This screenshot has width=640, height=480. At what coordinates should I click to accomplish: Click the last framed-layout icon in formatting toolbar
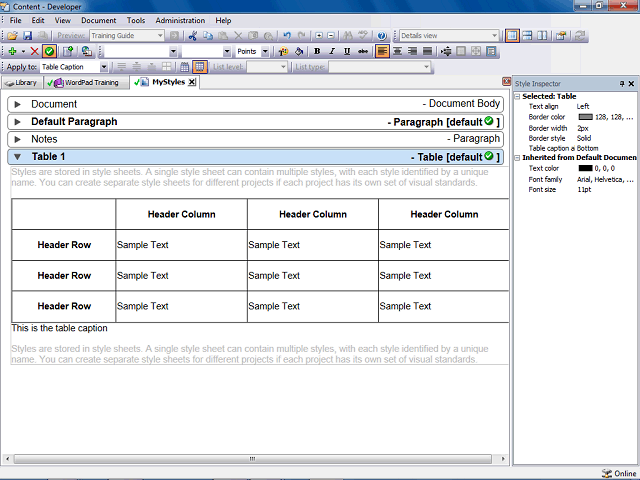pos(491,51)
